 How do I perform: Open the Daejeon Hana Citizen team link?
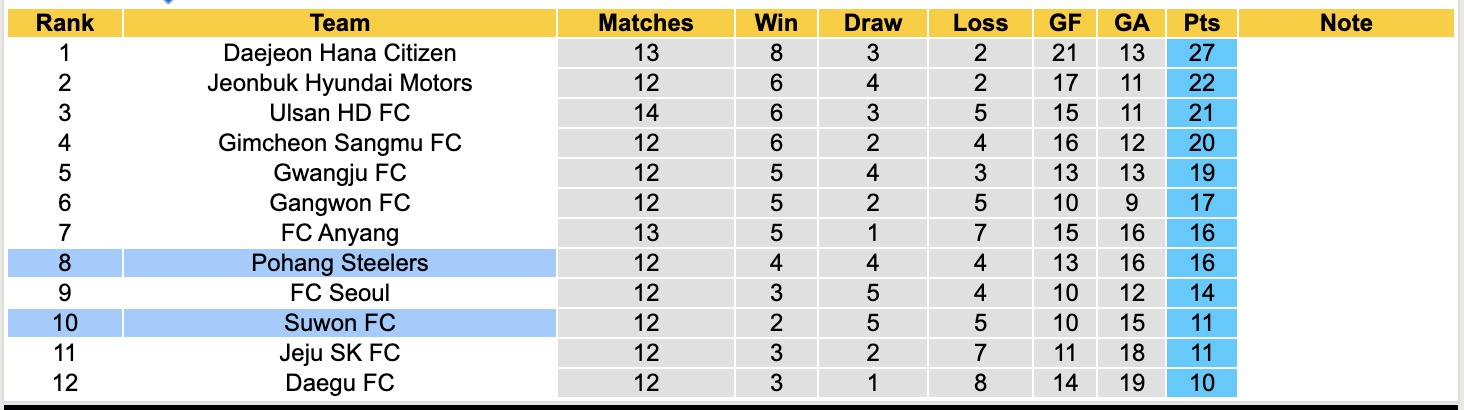(340, 53)
